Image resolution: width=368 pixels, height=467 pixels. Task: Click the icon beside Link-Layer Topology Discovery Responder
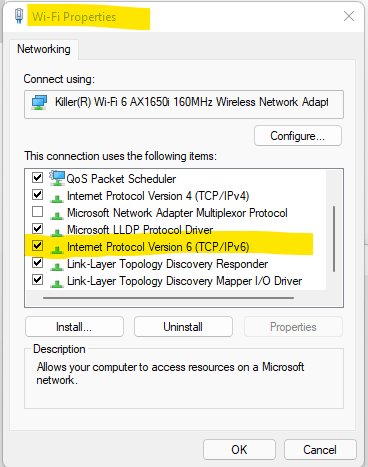(x=57, y=267)
